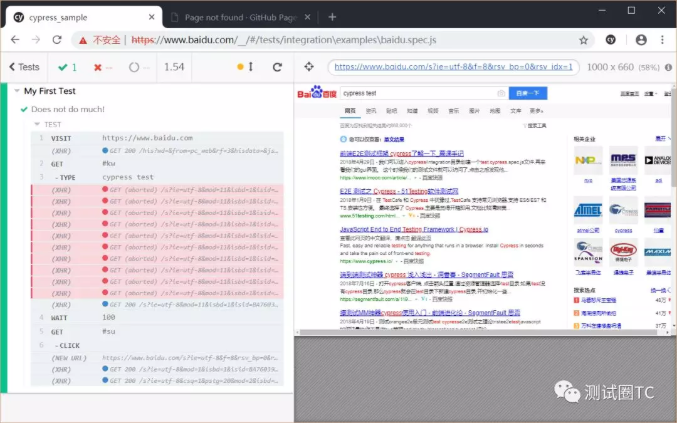Open JavaScript End to End Testing Framework result

tap(414, 229)
